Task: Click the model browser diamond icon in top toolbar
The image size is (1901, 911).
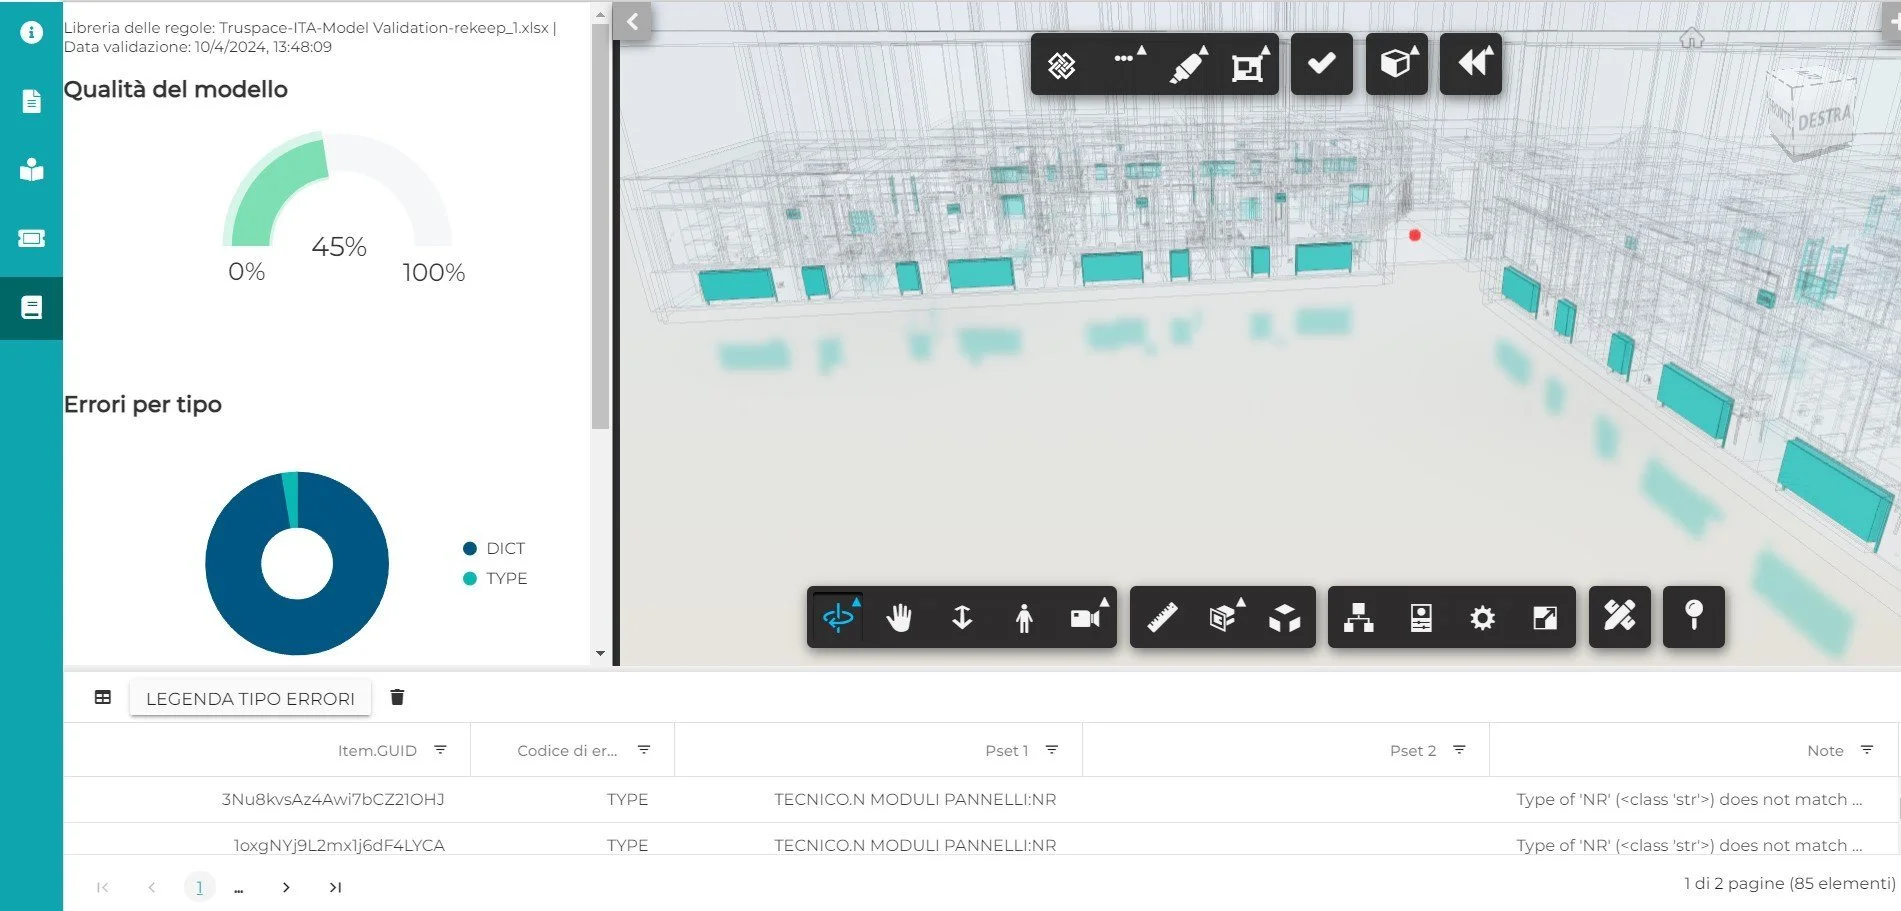Action: [1061, 65]
